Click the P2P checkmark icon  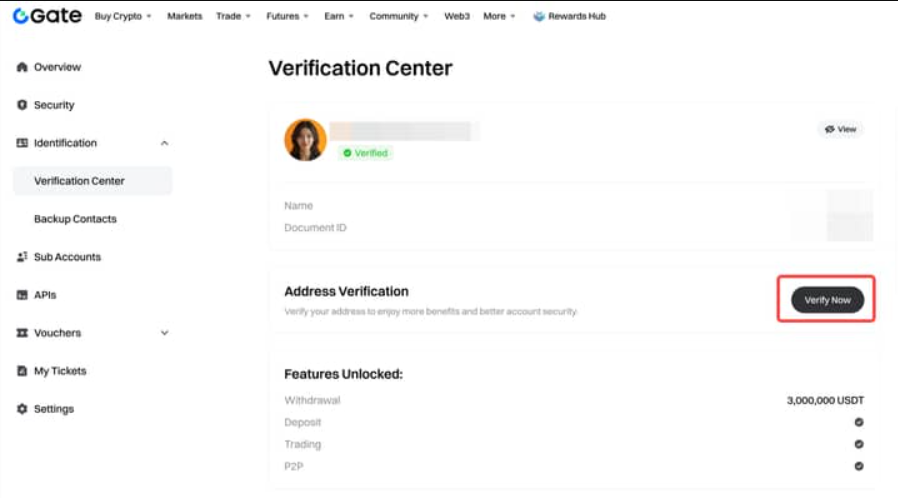858,466
